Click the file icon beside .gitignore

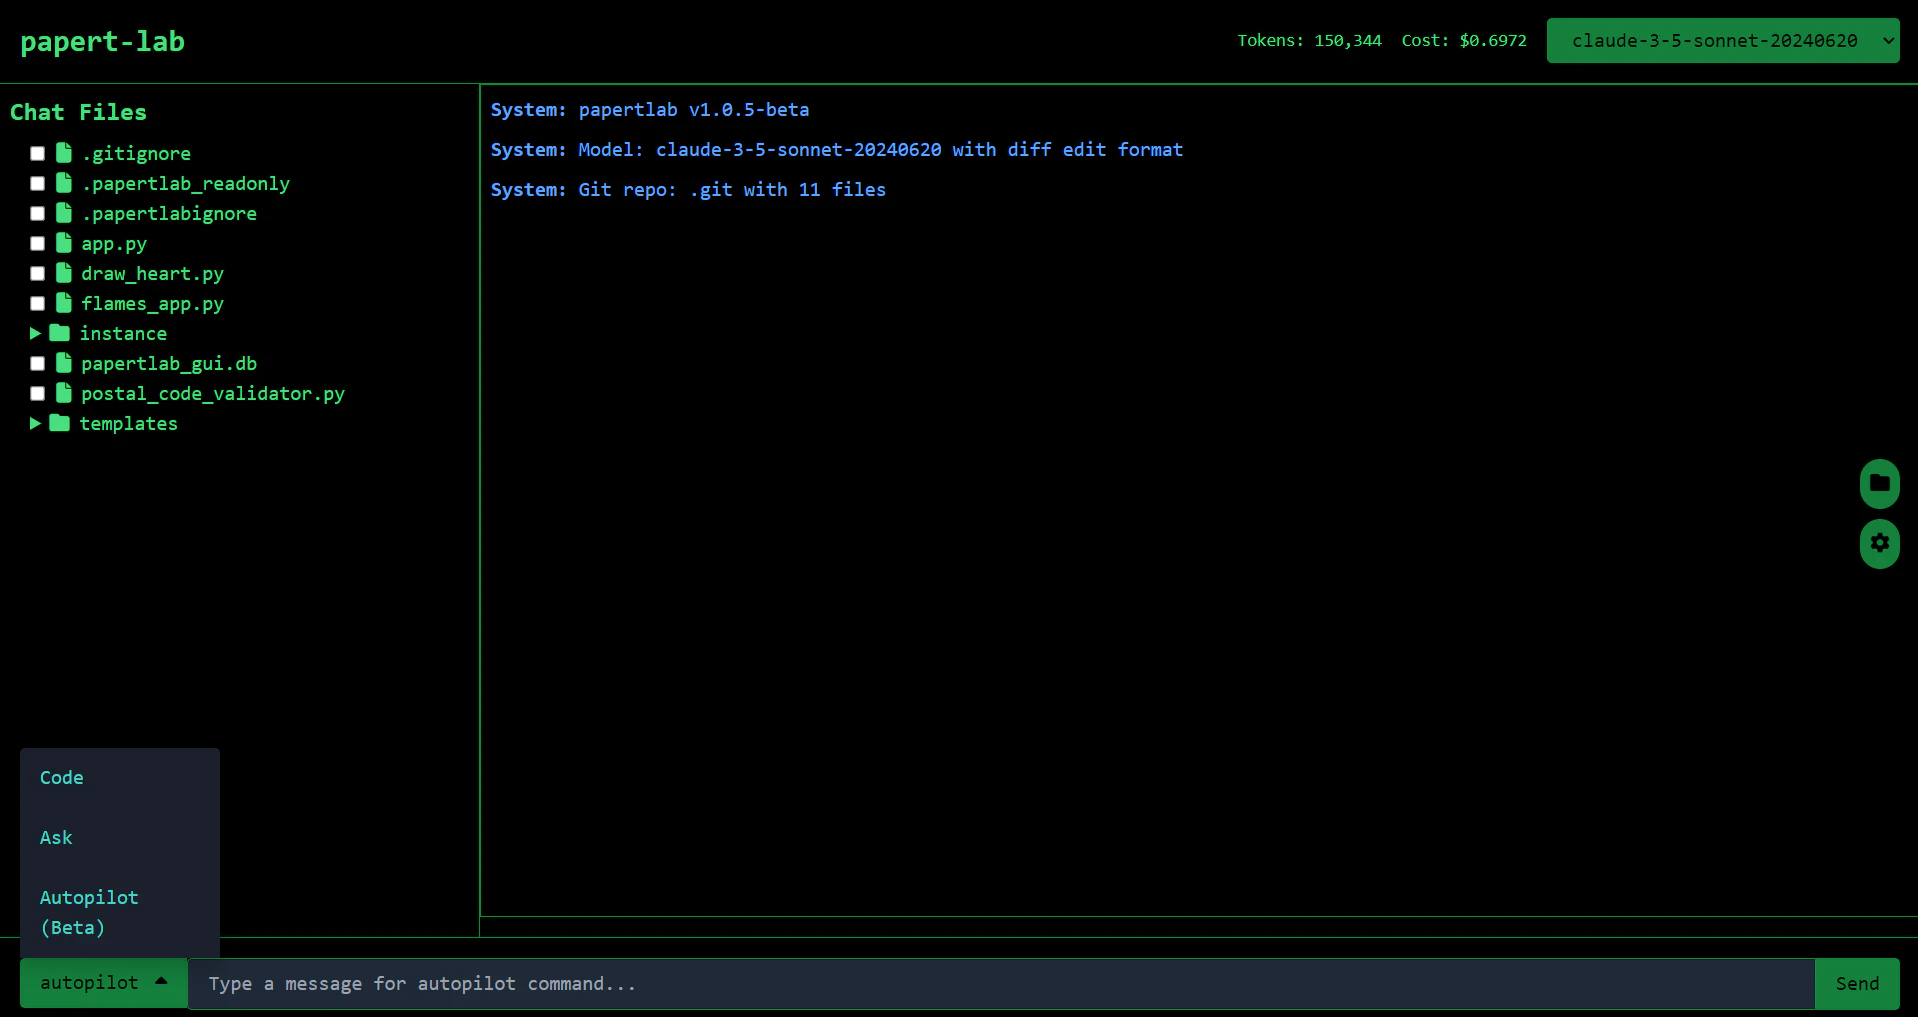tap(64, 153)
